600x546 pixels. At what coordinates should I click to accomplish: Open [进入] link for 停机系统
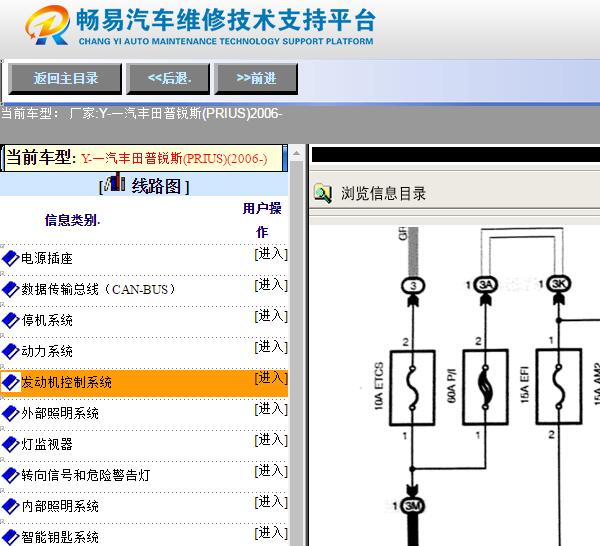[271, 316]
